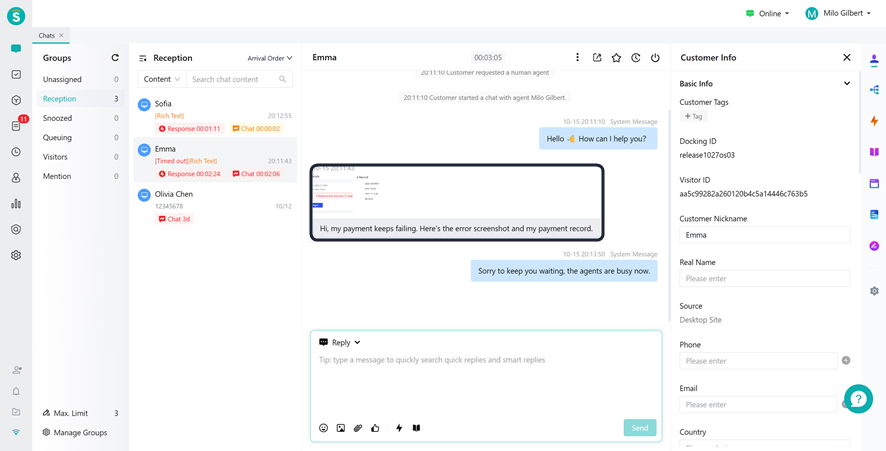Click the Email input field
Screen dimensions: 886x451
[x=758, y=404]
